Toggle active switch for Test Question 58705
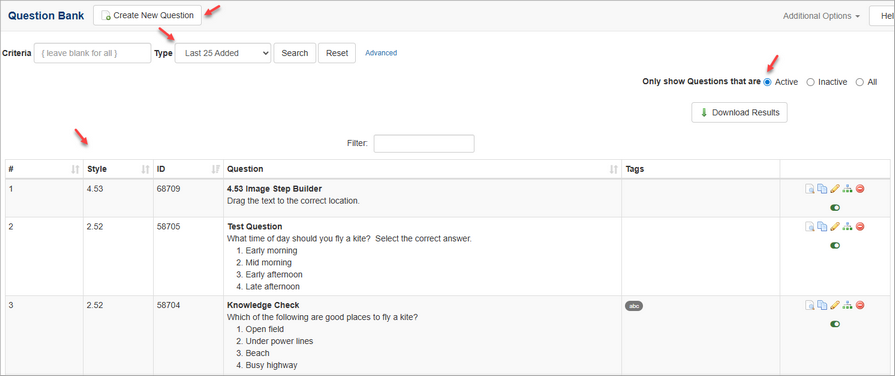Screen dimensions: 895x376 coord(835,245)
